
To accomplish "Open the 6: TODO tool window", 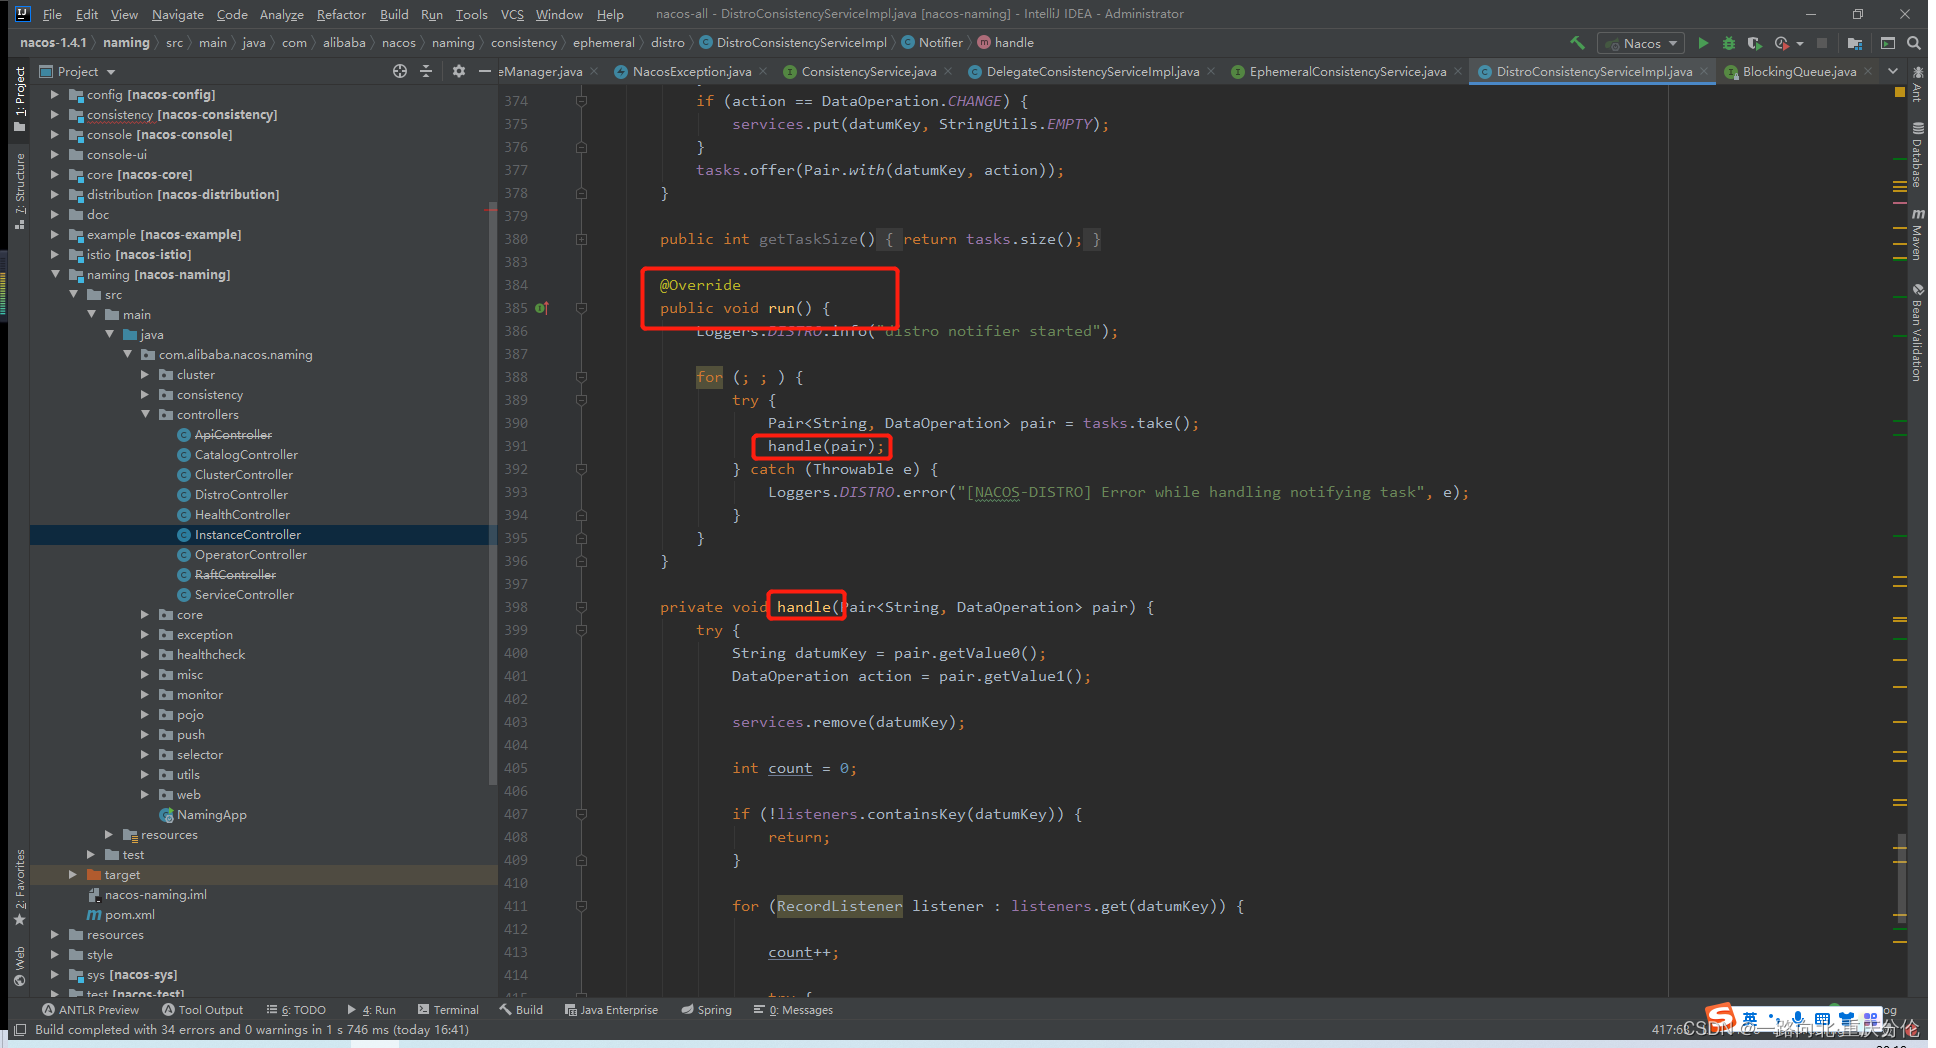I will [296, 1010].
